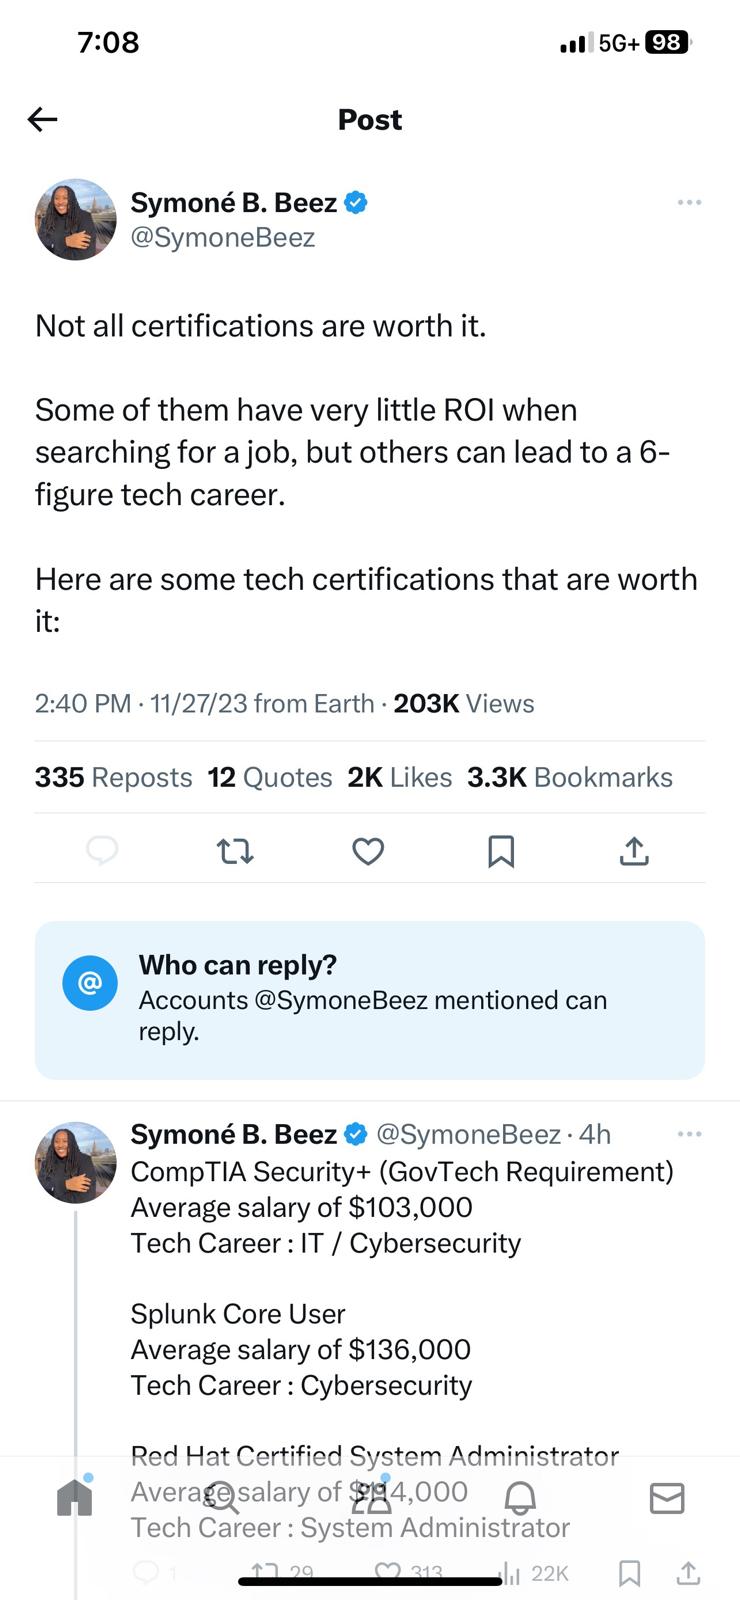740x1600 pixels.
Task: View the 2K Likes list
Action: click(x=399, y=777)
